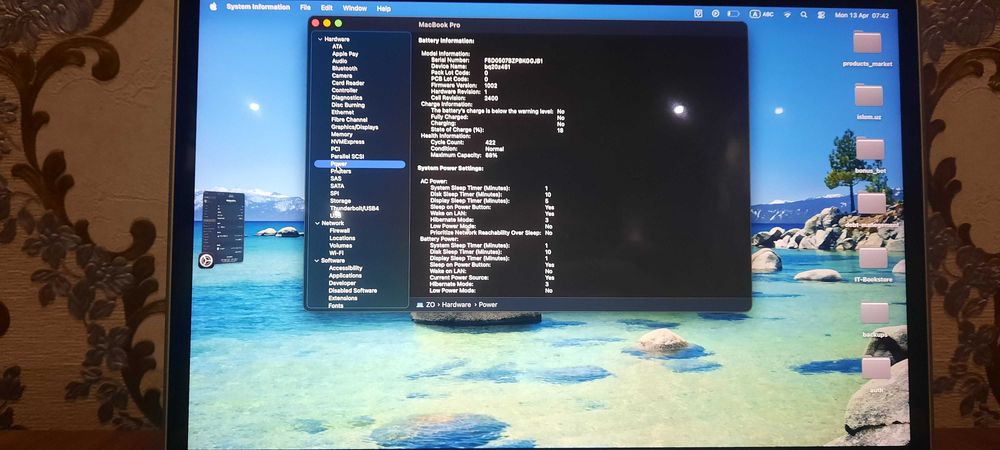Open the Edit menu

[327, 8]
